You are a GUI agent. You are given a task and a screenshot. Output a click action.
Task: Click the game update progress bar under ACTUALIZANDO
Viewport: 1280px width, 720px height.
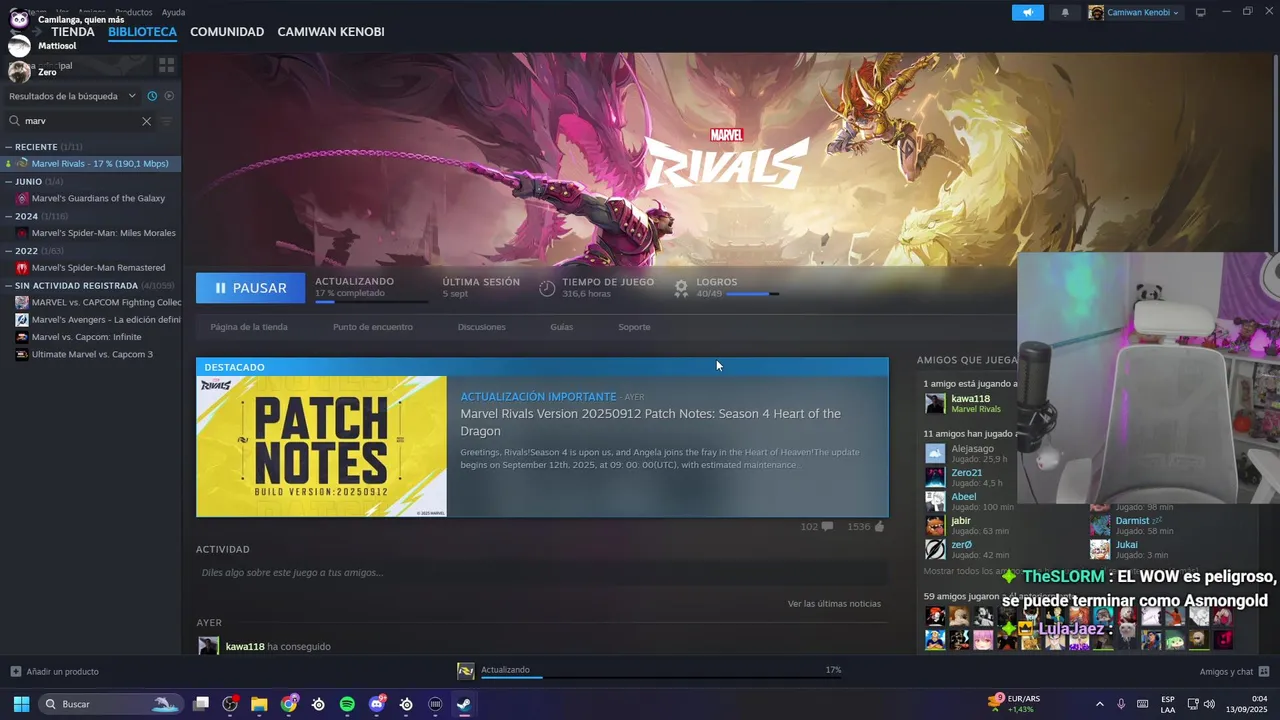point(371,301)
